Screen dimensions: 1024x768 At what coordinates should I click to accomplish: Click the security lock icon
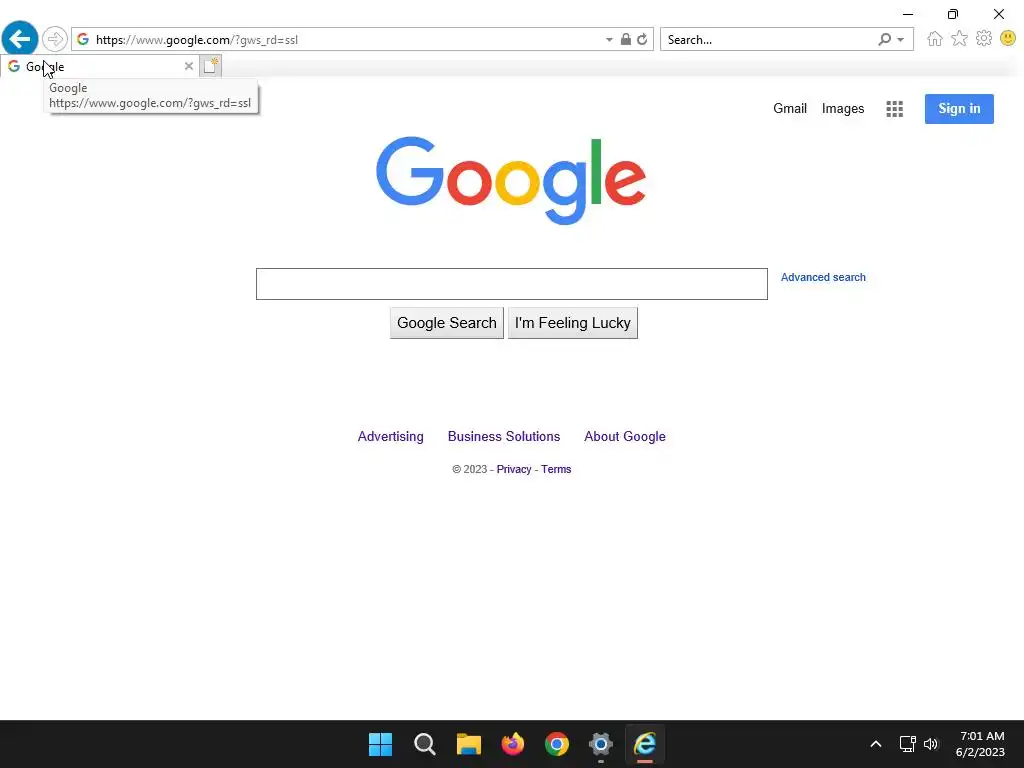(626, 39)
